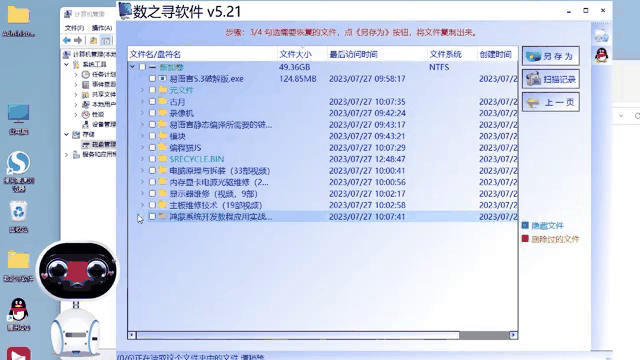
Task: Click the up-folder icon in Computer Management toolbar
Action: coord(93,40)
